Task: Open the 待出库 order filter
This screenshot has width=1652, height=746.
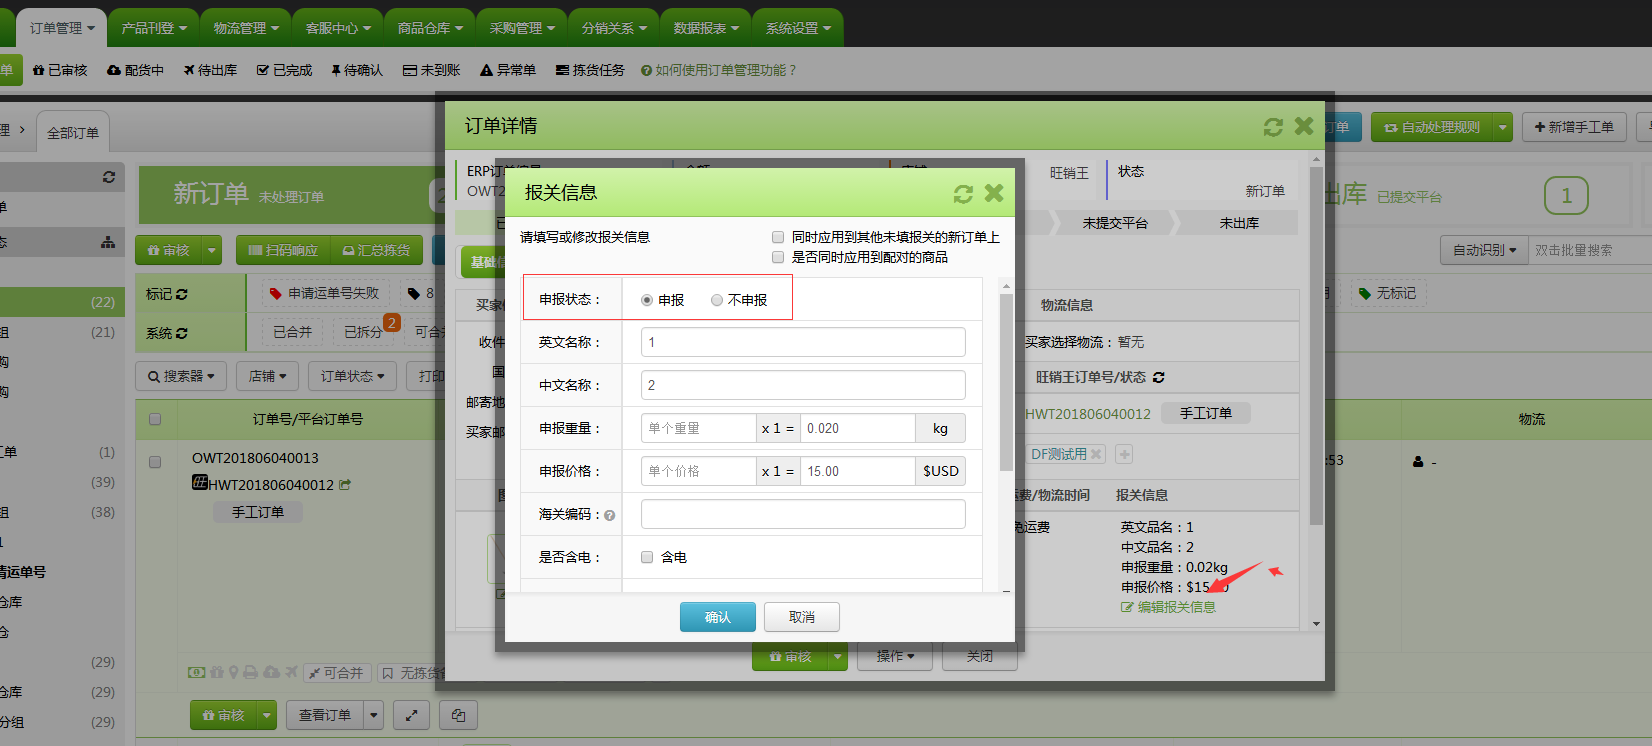Action: coord(210,70)
